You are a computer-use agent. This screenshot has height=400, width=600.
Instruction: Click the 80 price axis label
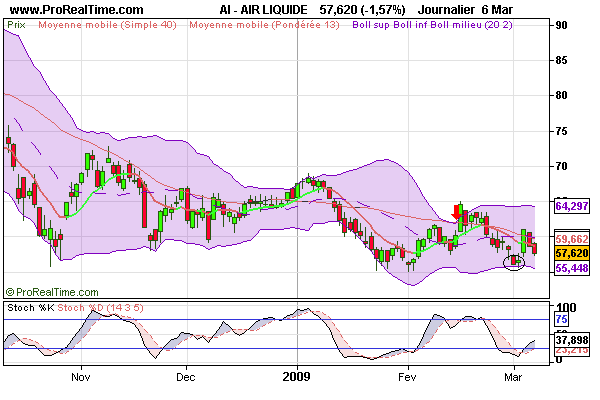tap(561, 95)
